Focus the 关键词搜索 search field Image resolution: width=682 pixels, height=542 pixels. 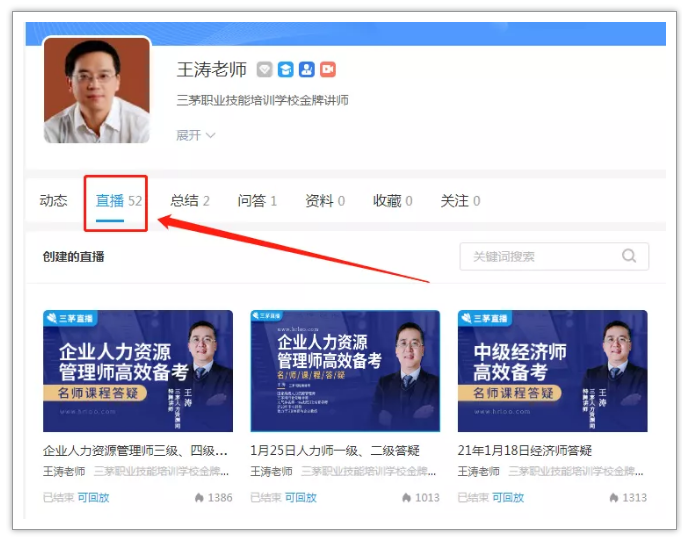[x=554, y=256]
